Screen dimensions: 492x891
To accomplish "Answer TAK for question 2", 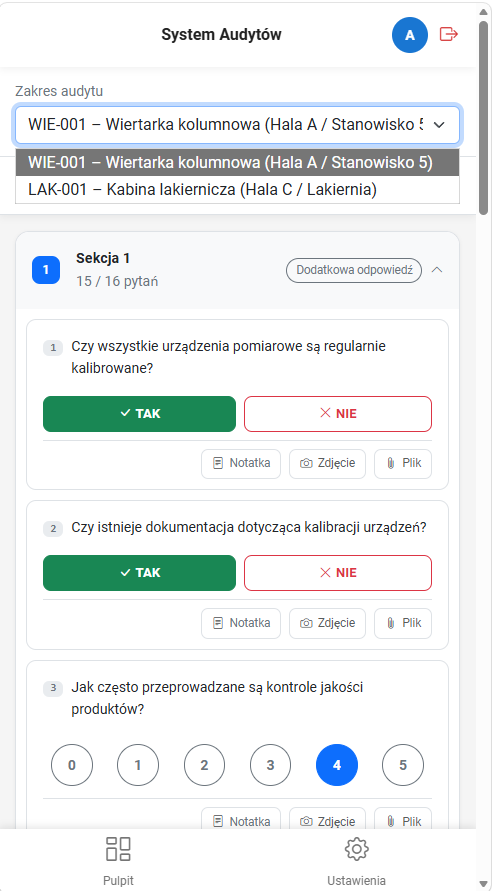I will tap(139, 573).
